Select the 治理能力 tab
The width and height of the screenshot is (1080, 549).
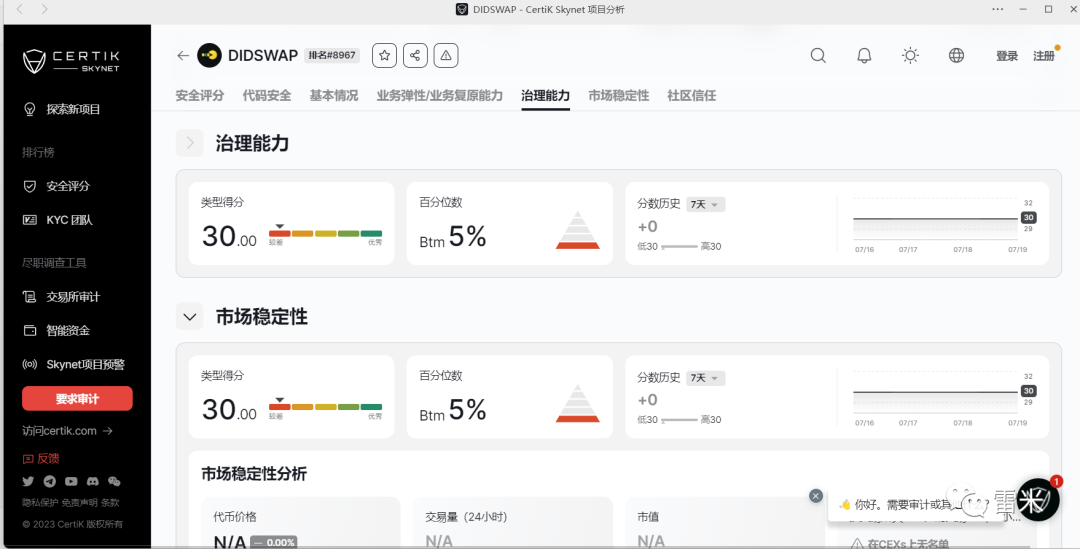(546, 96)
